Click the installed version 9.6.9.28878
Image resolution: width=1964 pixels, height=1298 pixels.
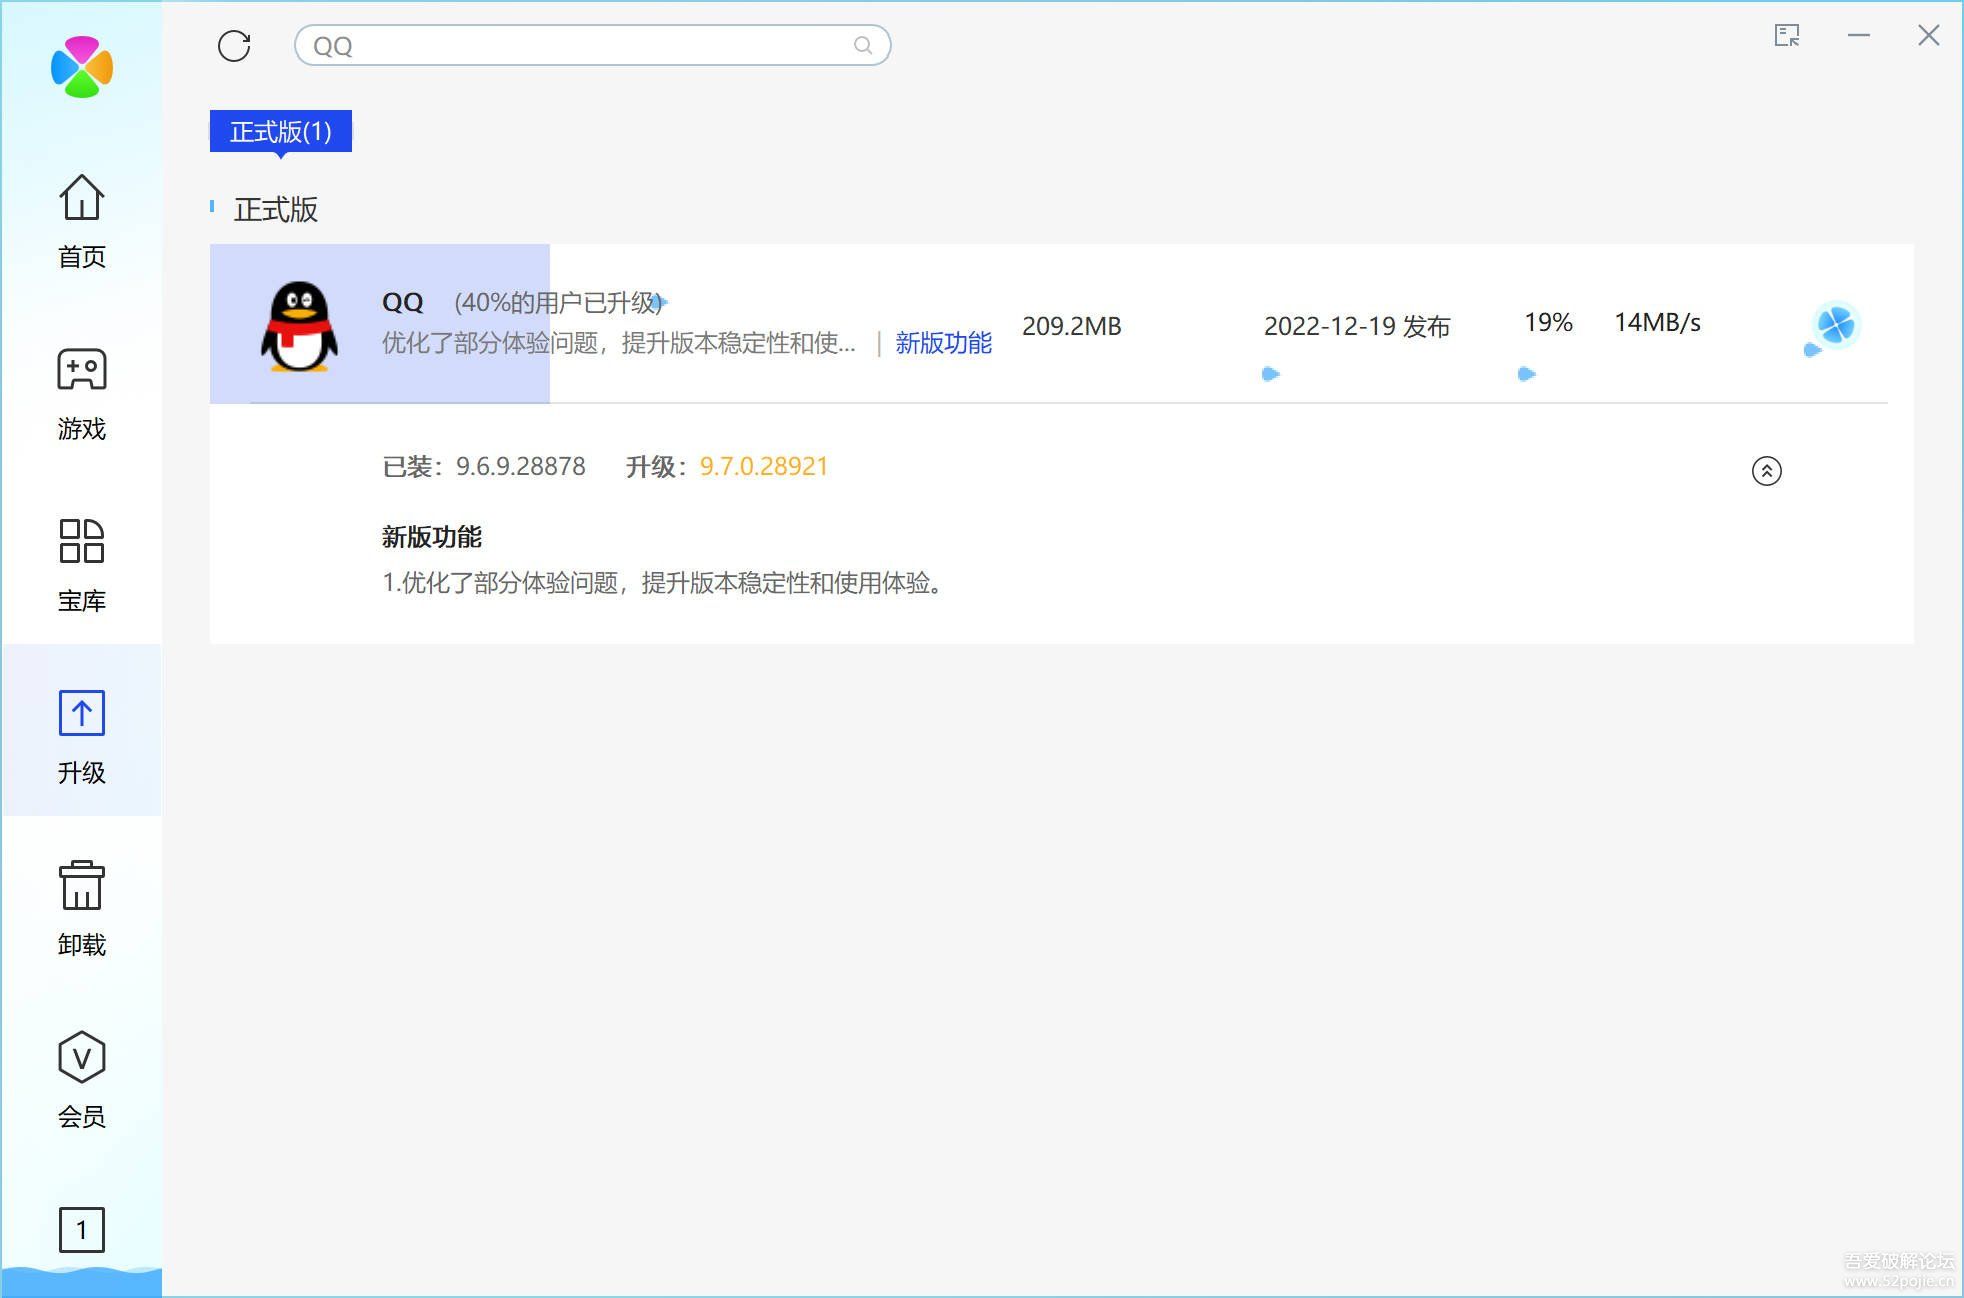pyautogui.click(x=521, y=466)
